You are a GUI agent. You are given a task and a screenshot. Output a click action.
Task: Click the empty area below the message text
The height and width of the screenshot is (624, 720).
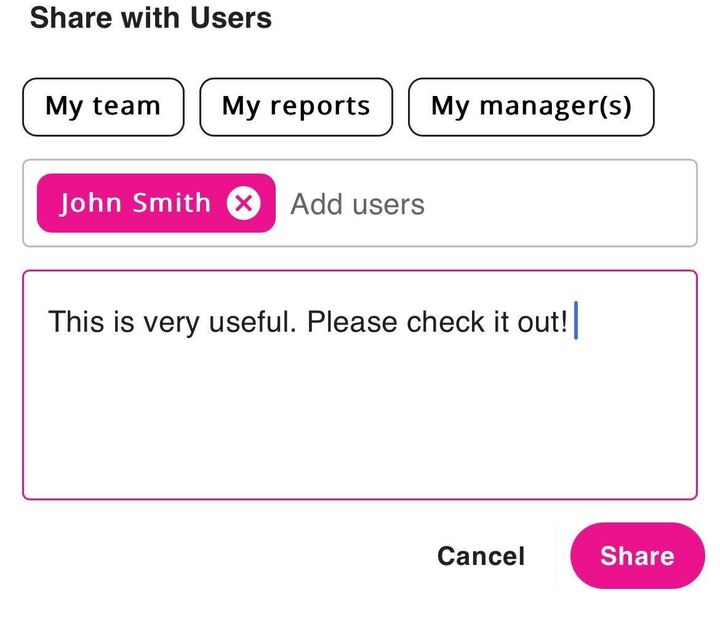coord(360,430)
